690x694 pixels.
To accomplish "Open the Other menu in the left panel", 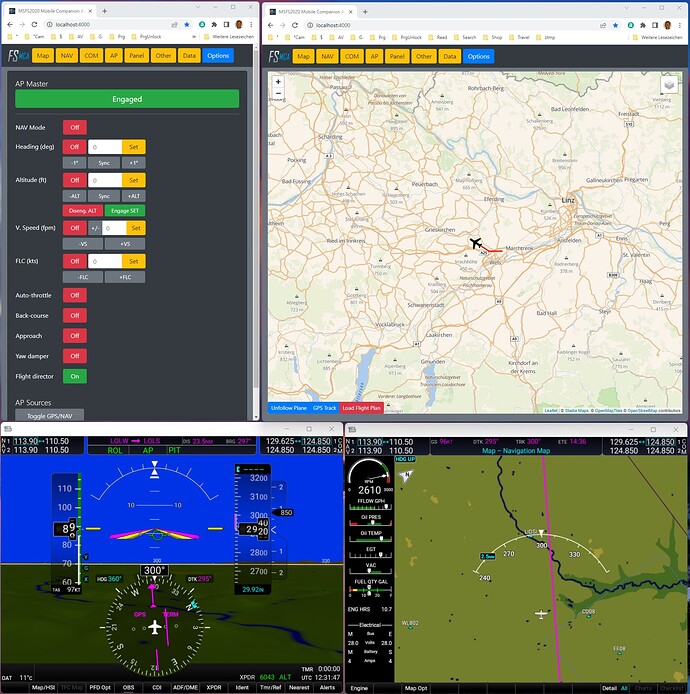I will [x=163, y=56].
